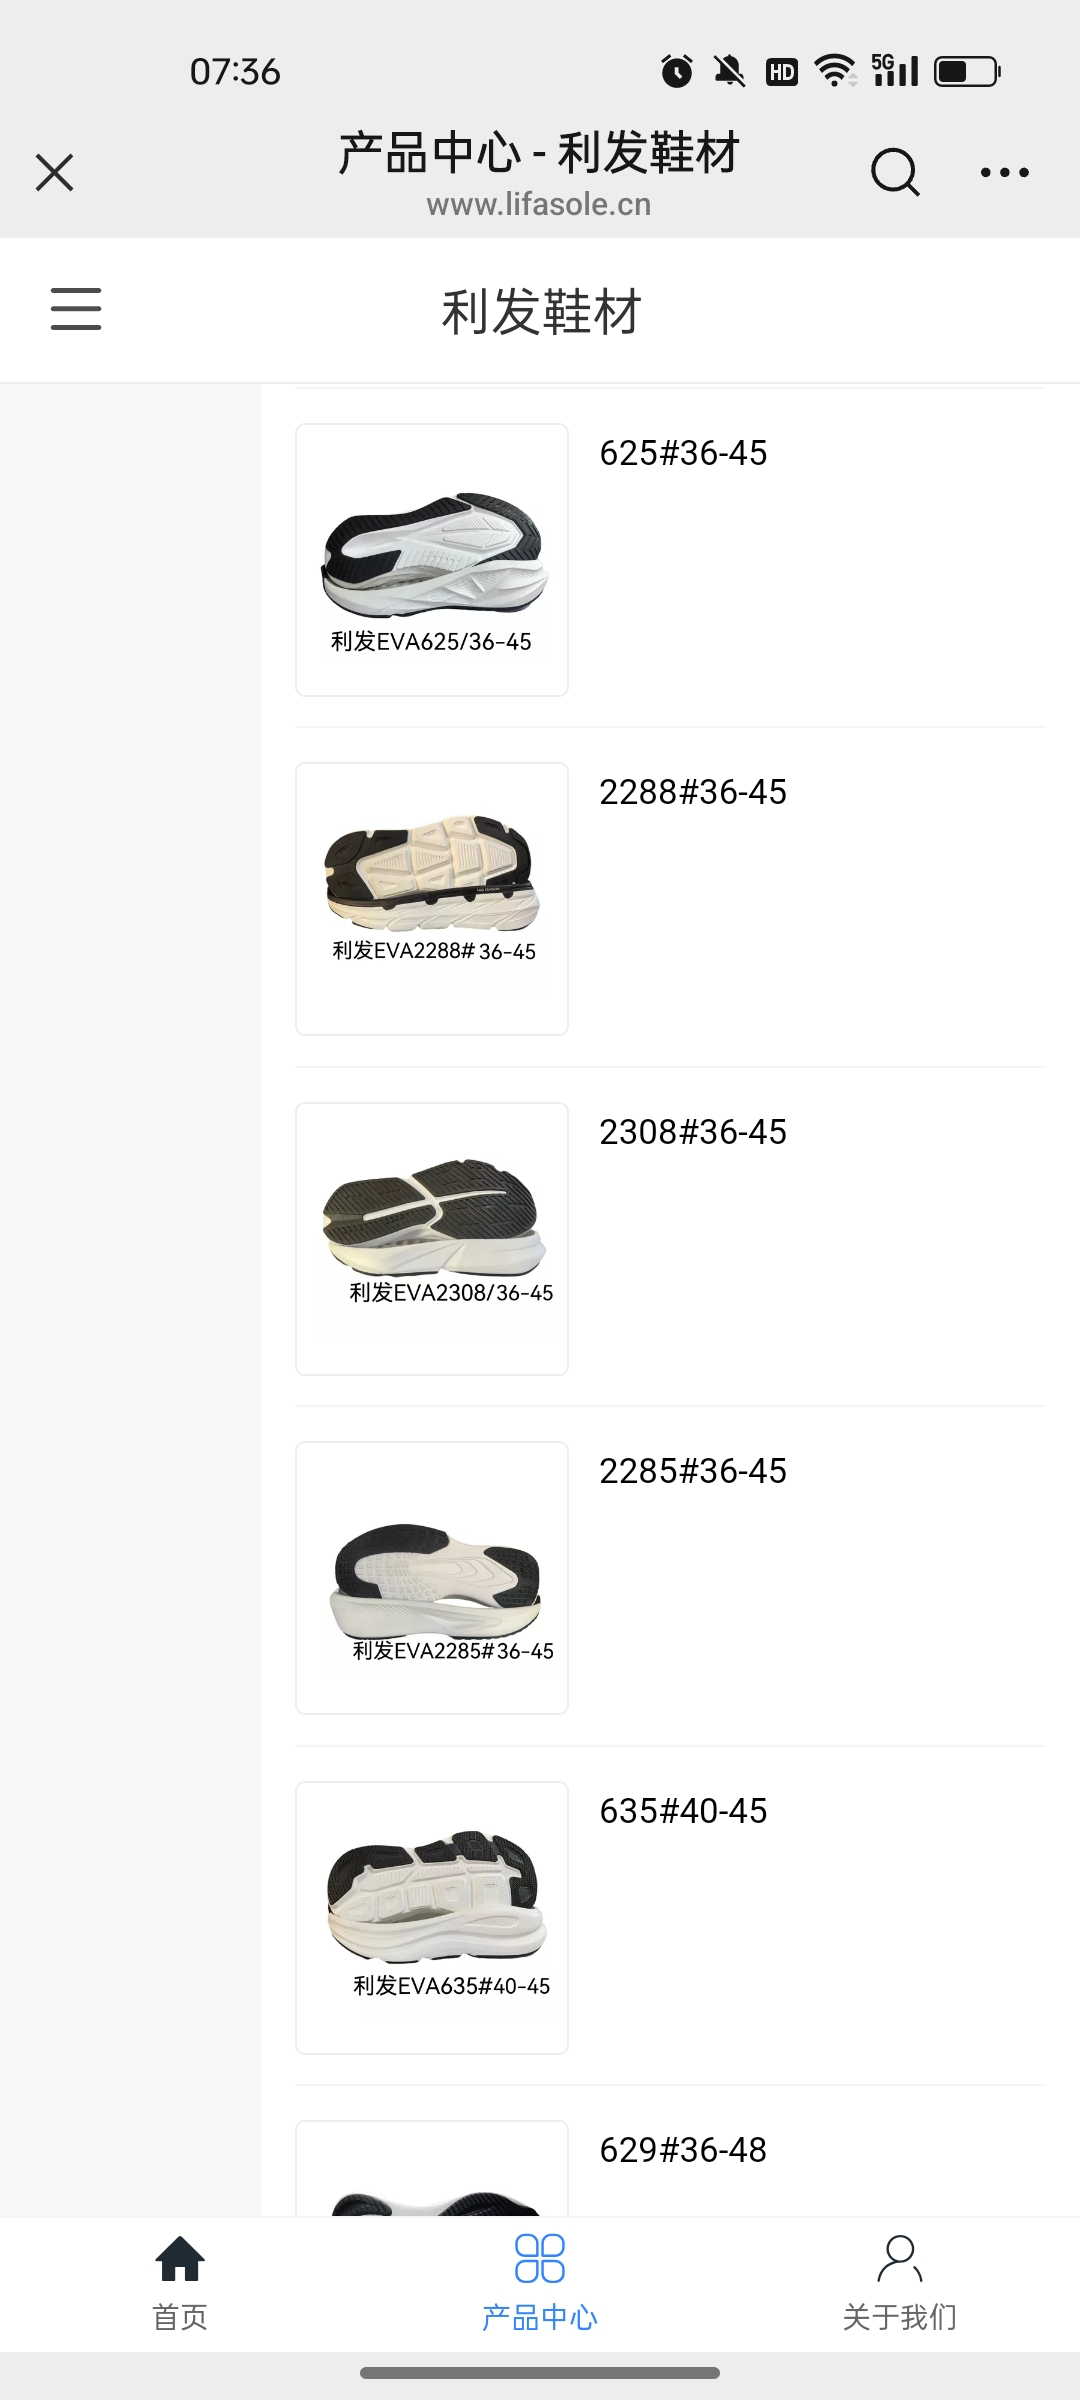Screen dimensions: 1080x2400
Task: Open the three-dots more options
Action: [x=1005, y=172]
